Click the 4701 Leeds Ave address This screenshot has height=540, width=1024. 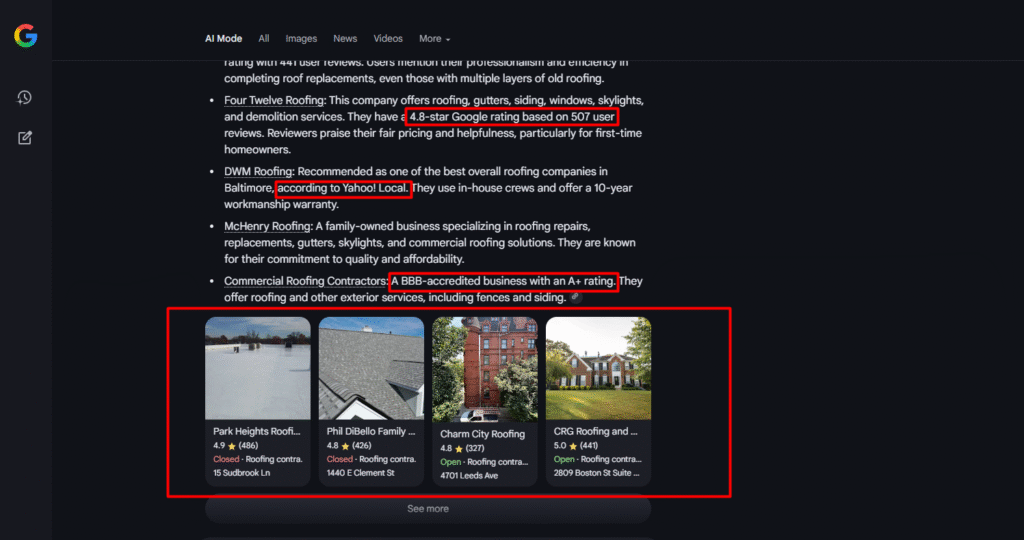[x=469, y=475]
